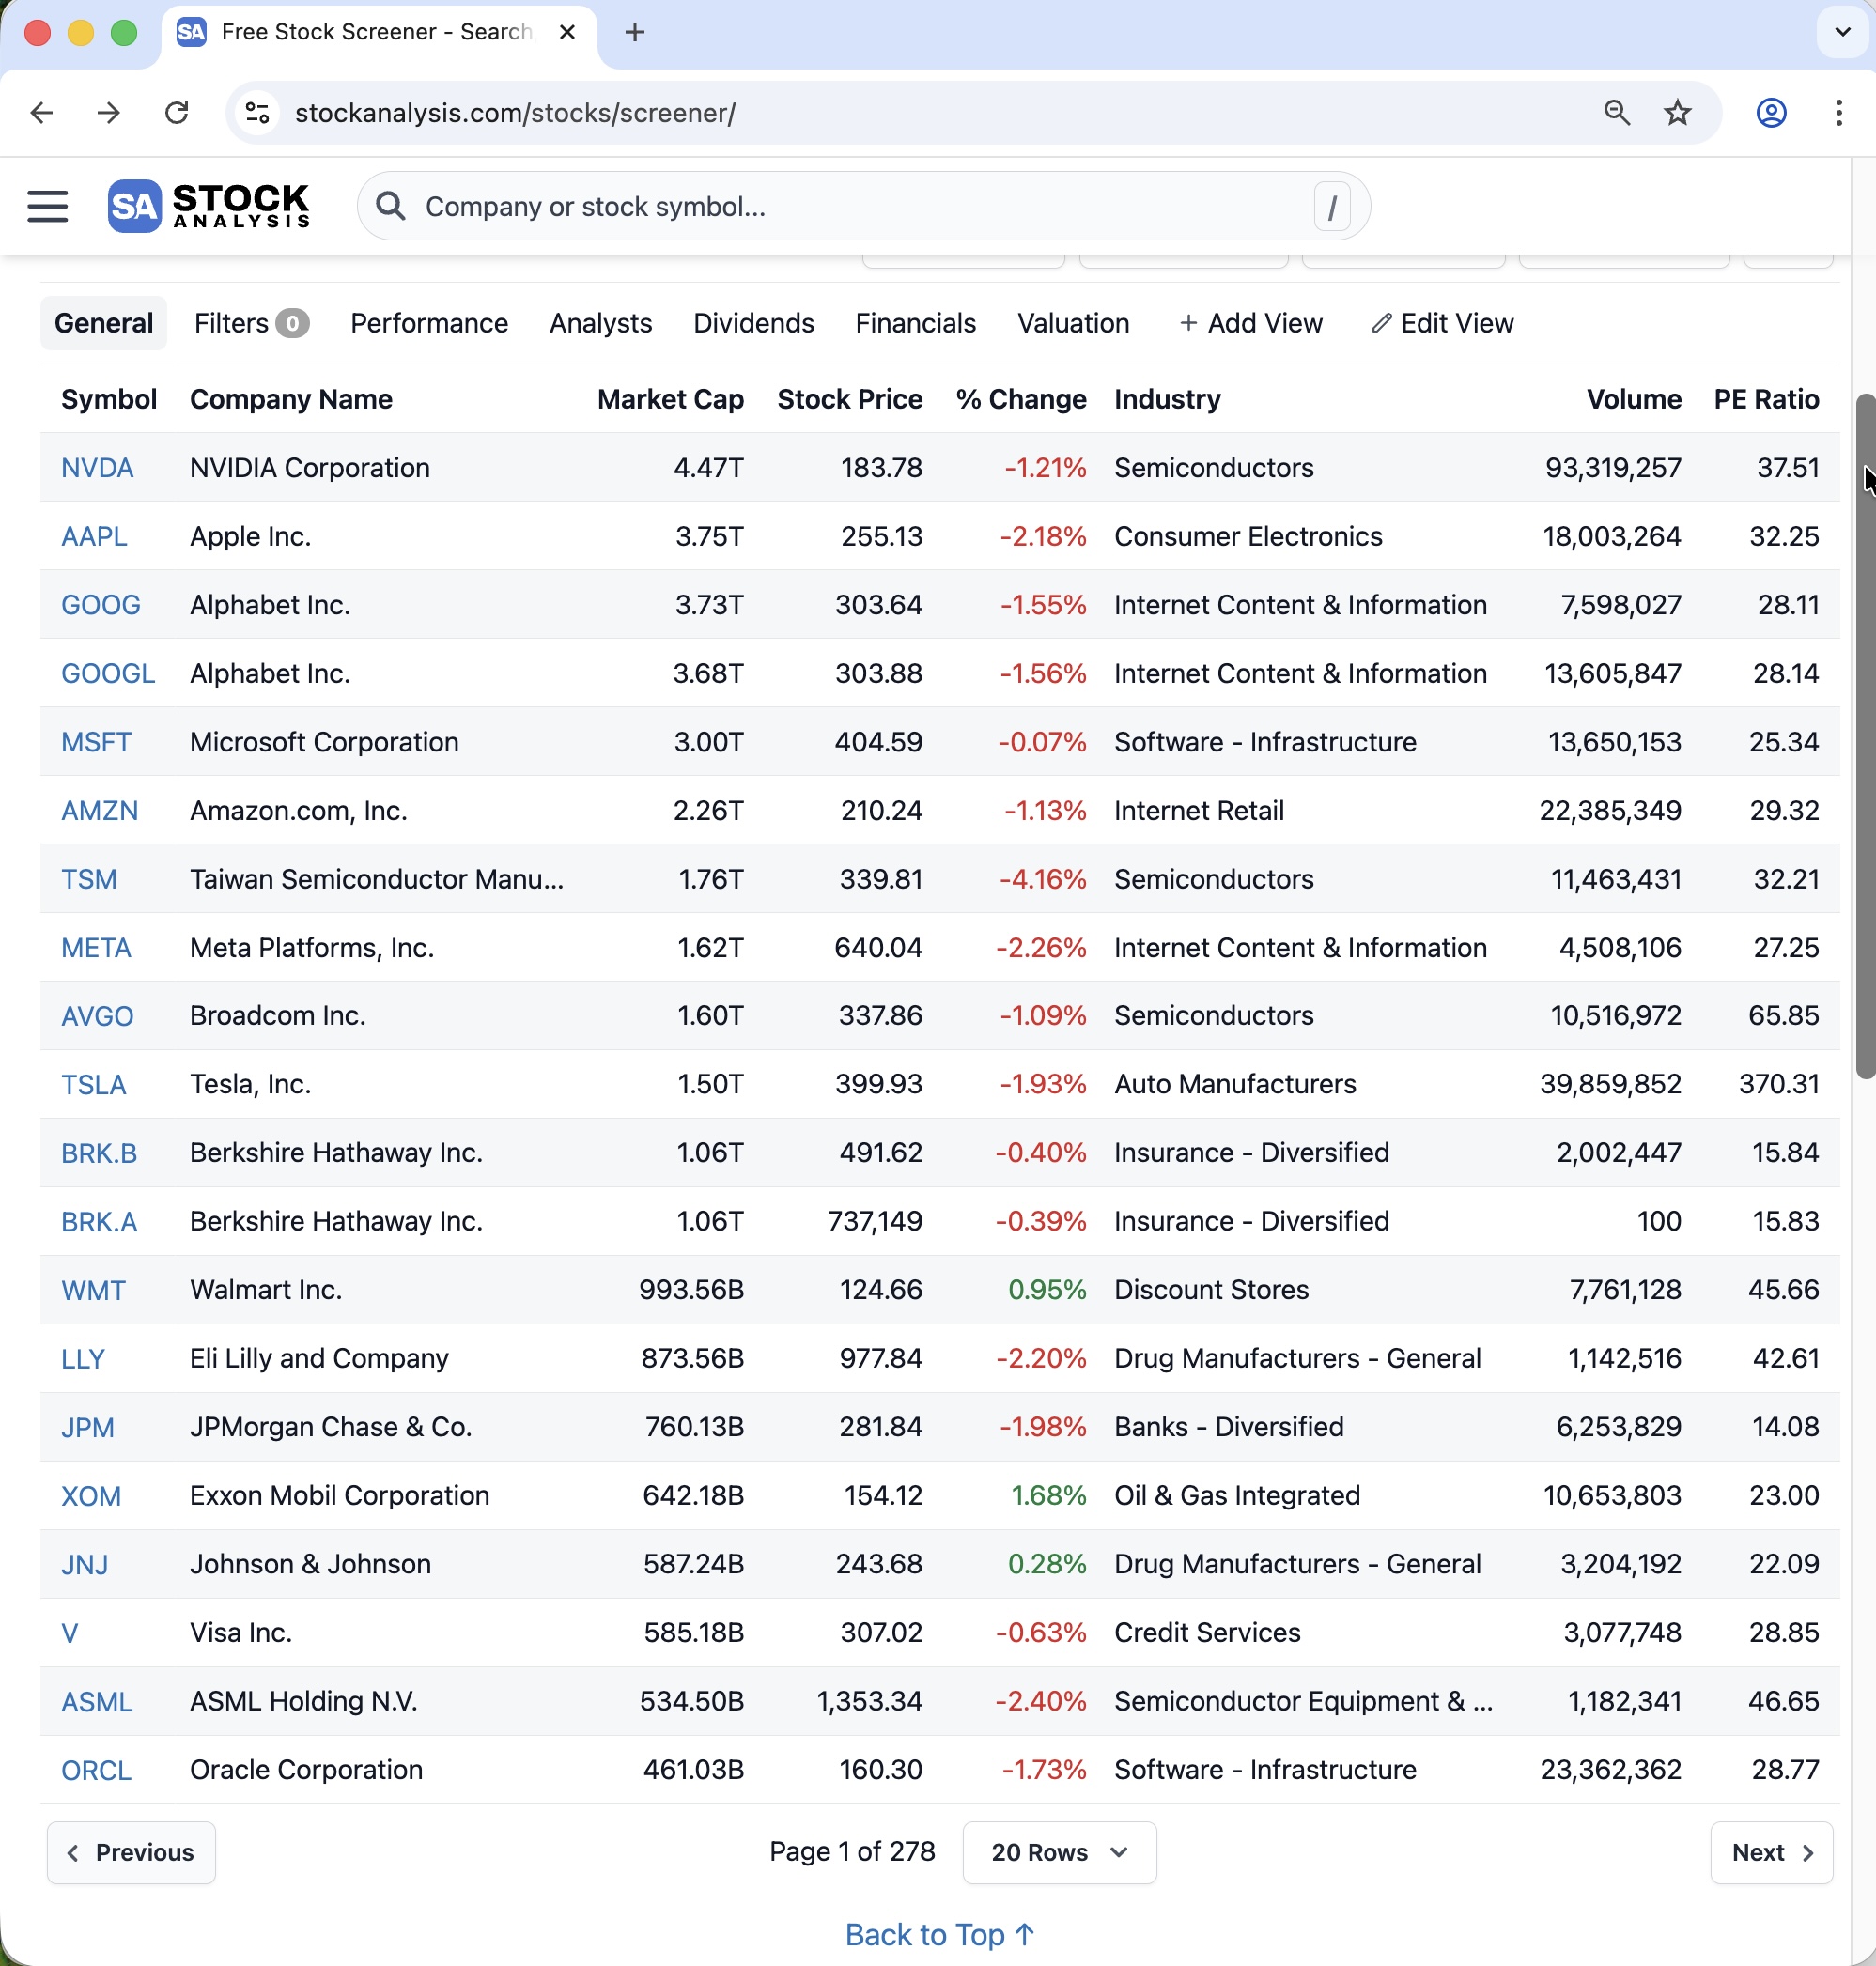The height and width of the screenshot is (1966, 1876).
Task: Open the Filters tab
Action: 250,323
